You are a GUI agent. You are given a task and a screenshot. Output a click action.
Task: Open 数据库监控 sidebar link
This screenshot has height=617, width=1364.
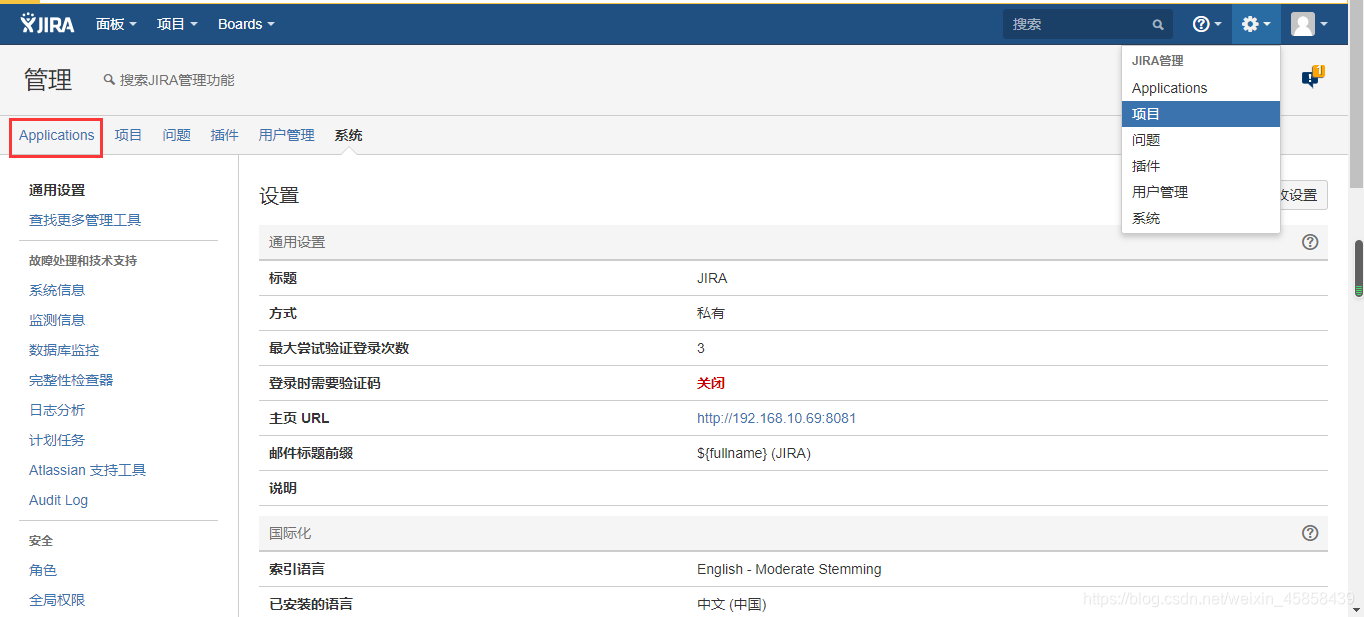click(64, 350)
